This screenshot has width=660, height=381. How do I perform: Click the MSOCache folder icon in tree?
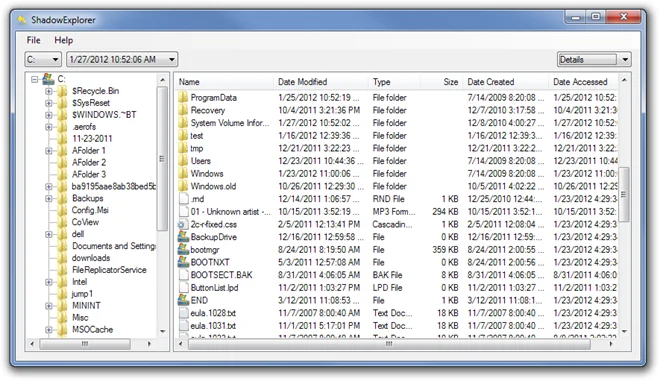(x=63, y=330)
